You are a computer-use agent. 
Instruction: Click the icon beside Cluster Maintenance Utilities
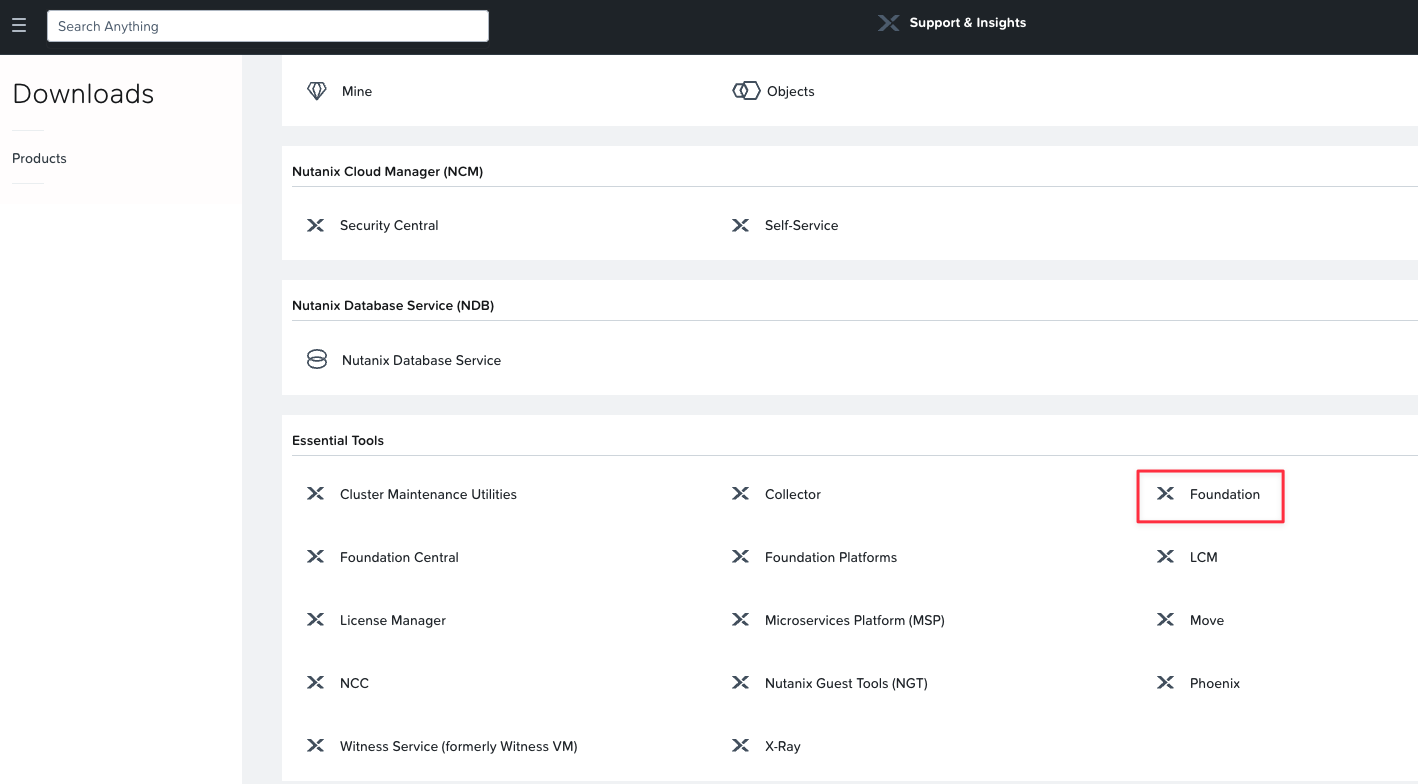[x=315, y=494]
